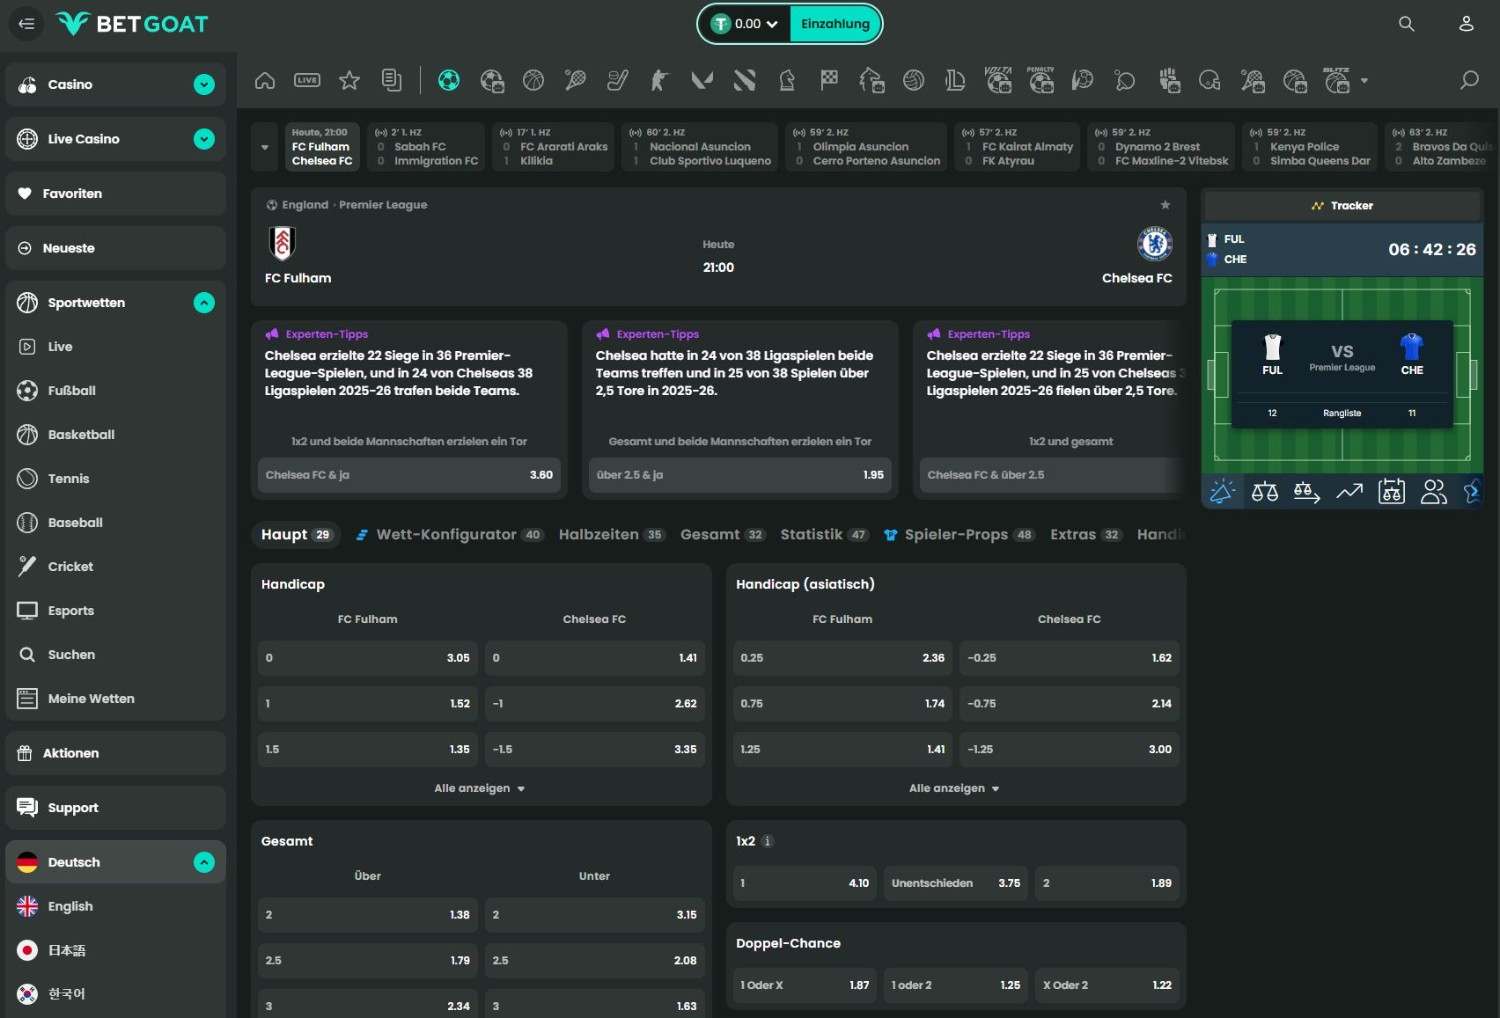The height and width of the screenshot is (1018, 1500).
Task: Click the search magnifier in sports bar
Action: click(x=1469, y=80)
